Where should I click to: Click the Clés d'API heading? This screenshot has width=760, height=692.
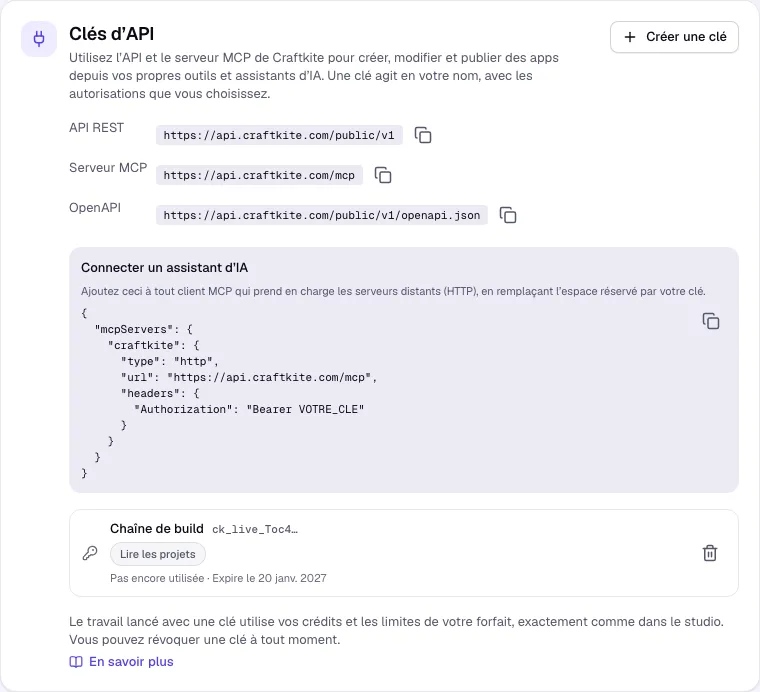[111, 34]
